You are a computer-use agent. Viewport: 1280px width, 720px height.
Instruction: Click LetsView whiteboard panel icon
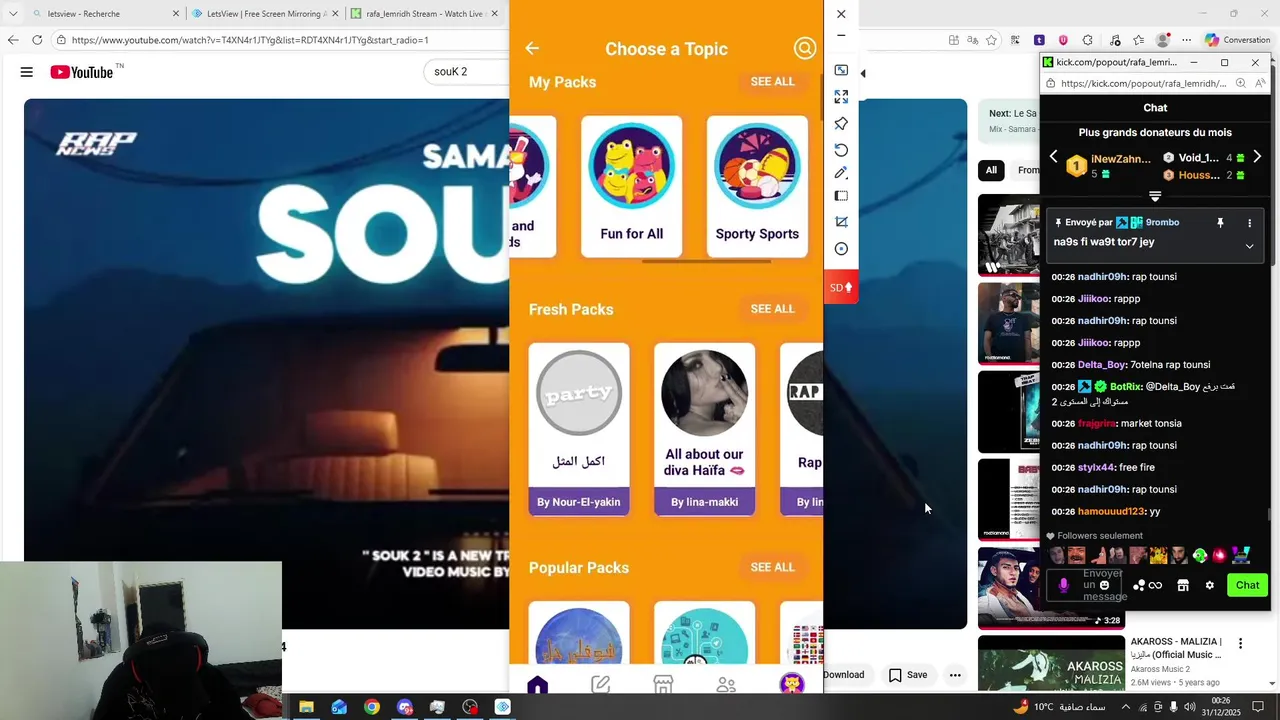[x=841, y=197]
